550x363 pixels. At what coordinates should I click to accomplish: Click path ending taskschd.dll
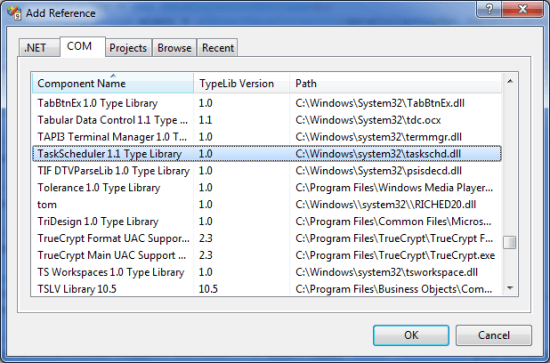[378, 154]
